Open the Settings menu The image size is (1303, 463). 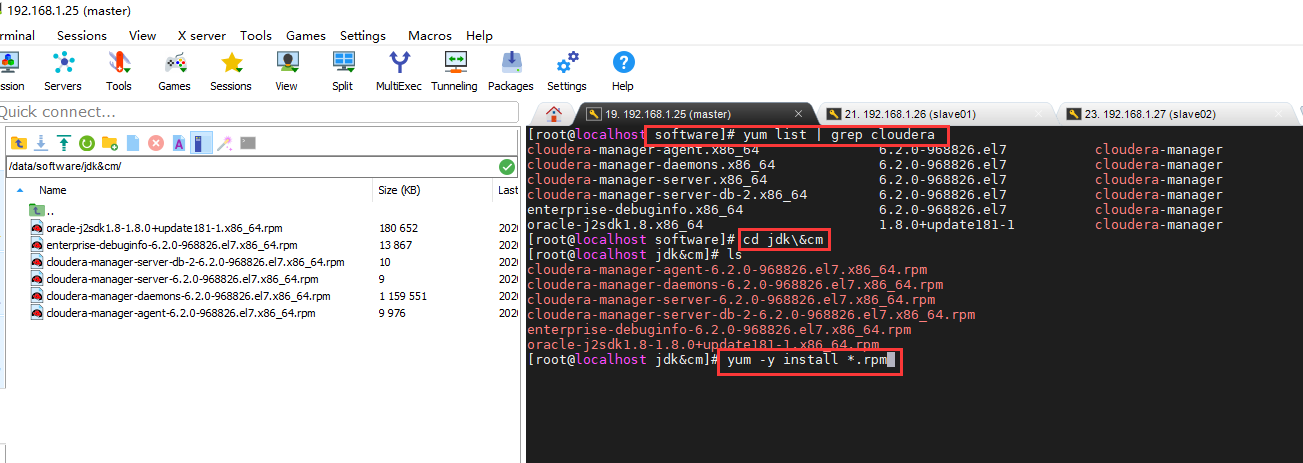(x=363, y=35)
